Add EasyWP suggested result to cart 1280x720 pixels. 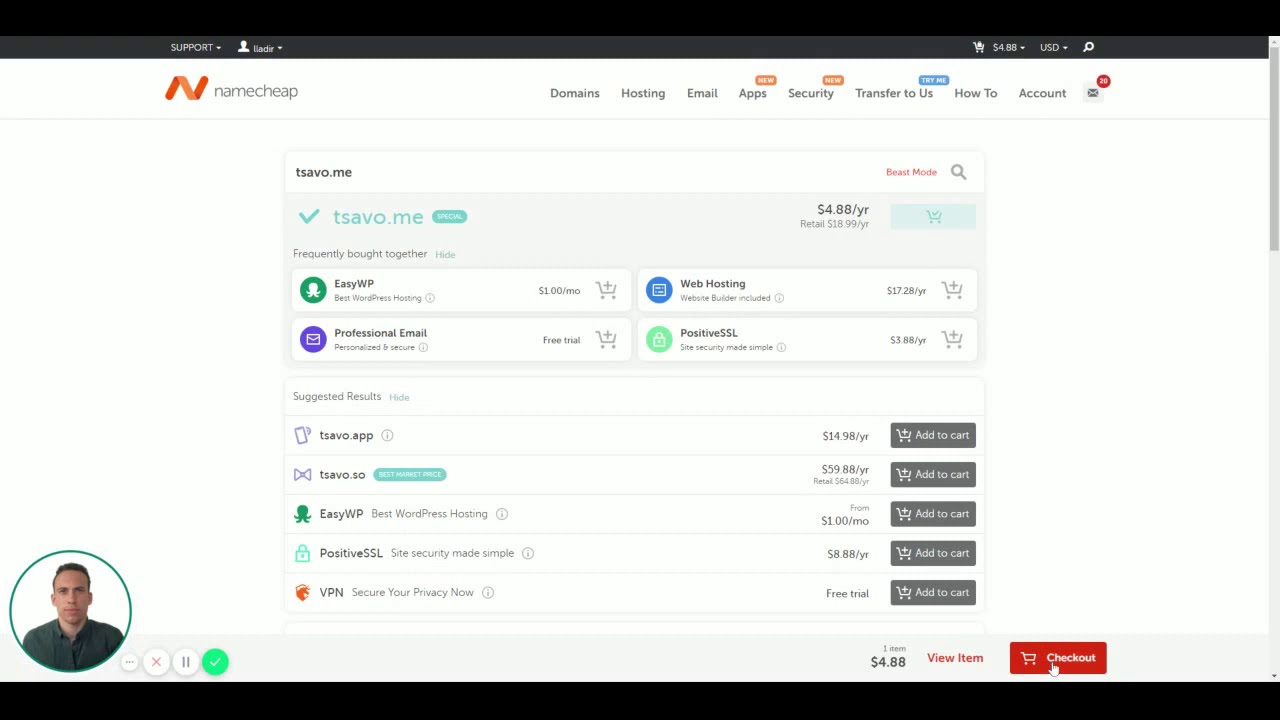point(933,514)
